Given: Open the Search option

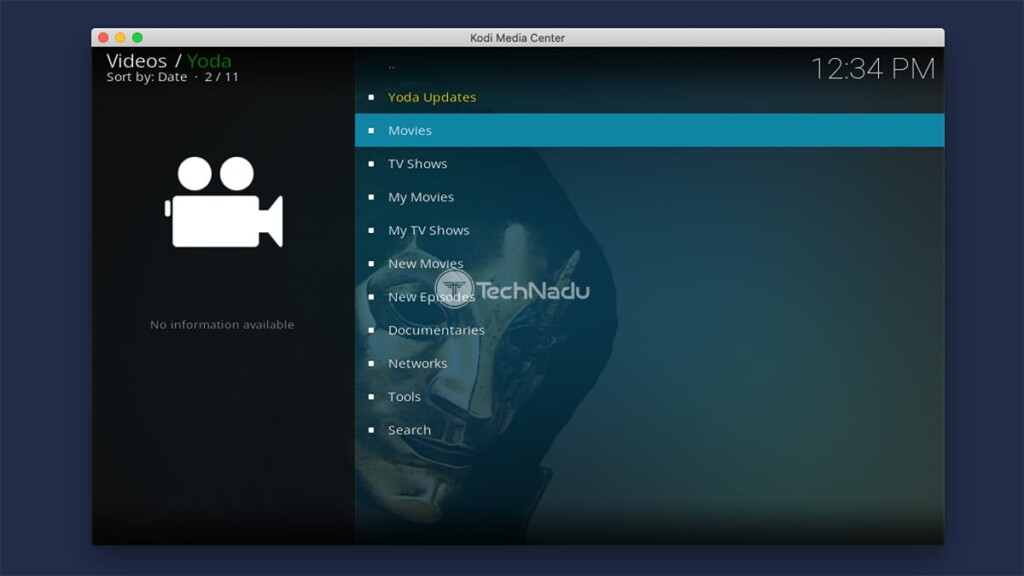Looking at the screenshot, I should 649,430.
